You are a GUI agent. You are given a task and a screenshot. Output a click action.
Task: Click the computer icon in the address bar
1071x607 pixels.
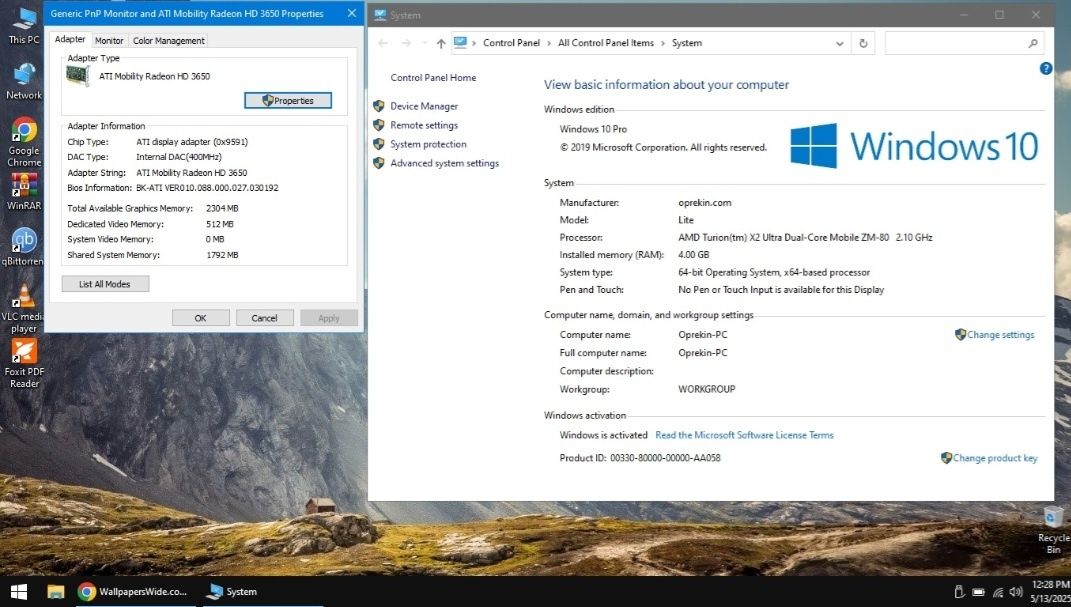[460, 42]
